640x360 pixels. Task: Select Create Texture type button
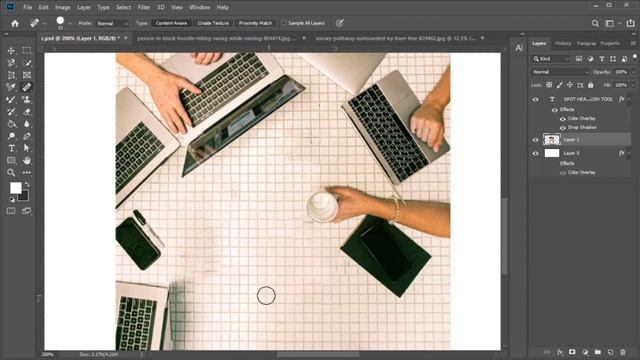213,23
